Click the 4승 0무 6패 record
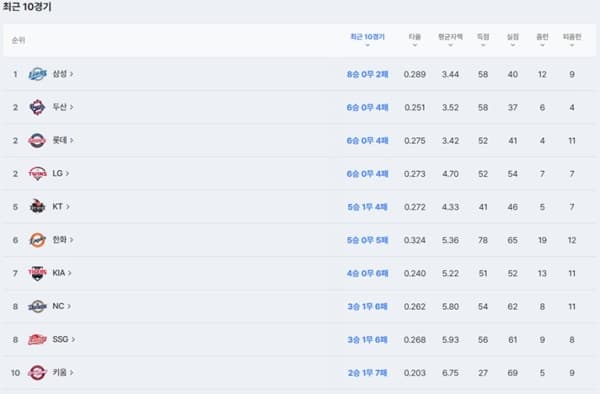This screenshot has width=600, height=394. pos(367,274)
